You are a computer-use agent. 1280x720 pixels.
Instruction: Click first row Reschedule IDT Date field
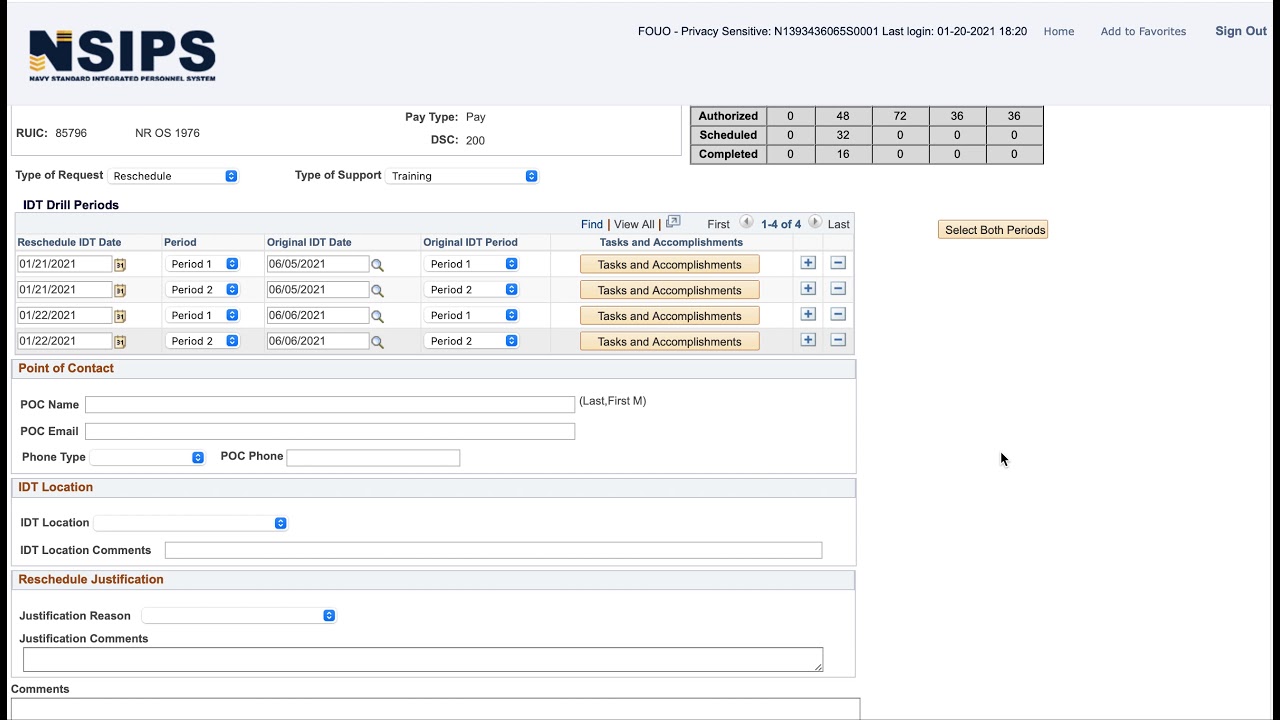tap(64, 264)
